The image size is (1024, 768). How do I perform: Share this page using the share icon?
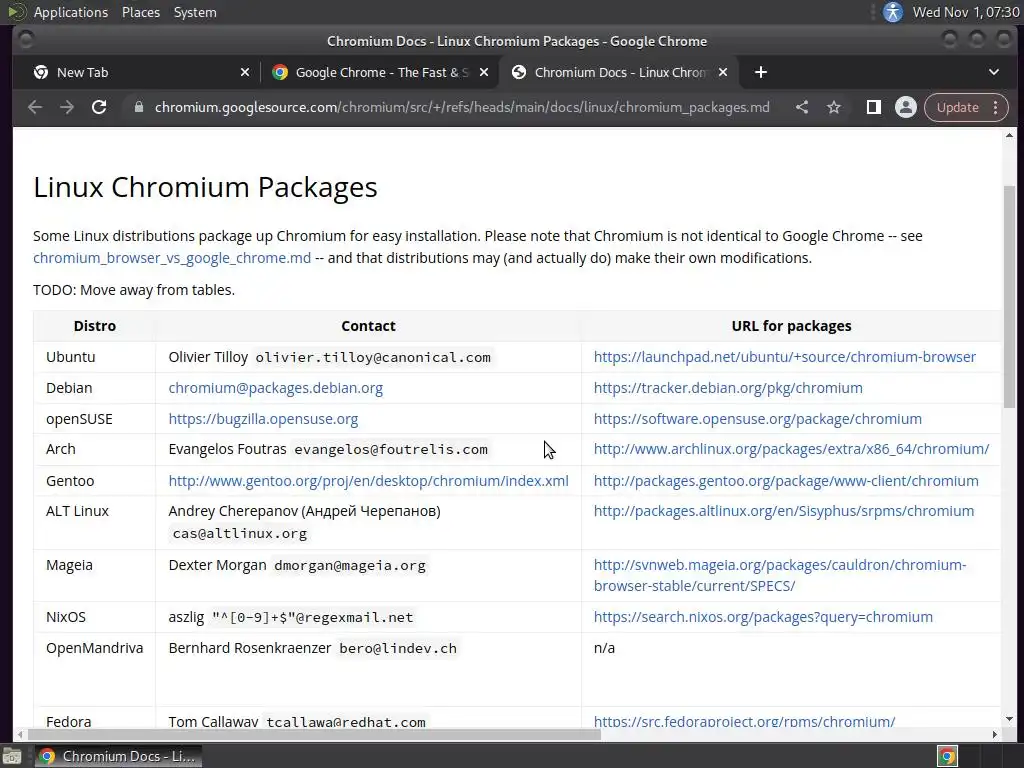pyautogui.click(x=802, y=107)
